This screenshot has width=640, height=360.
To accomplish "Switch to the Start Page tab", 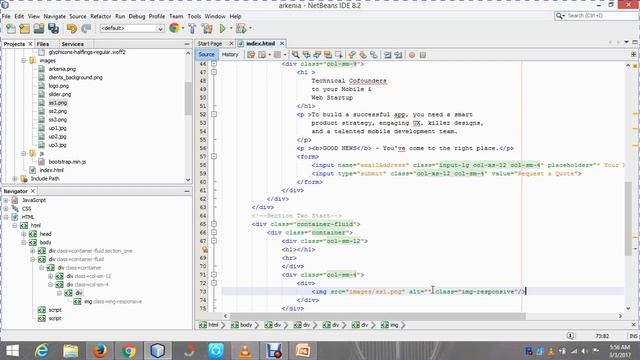I will click(x=210, y=44).
